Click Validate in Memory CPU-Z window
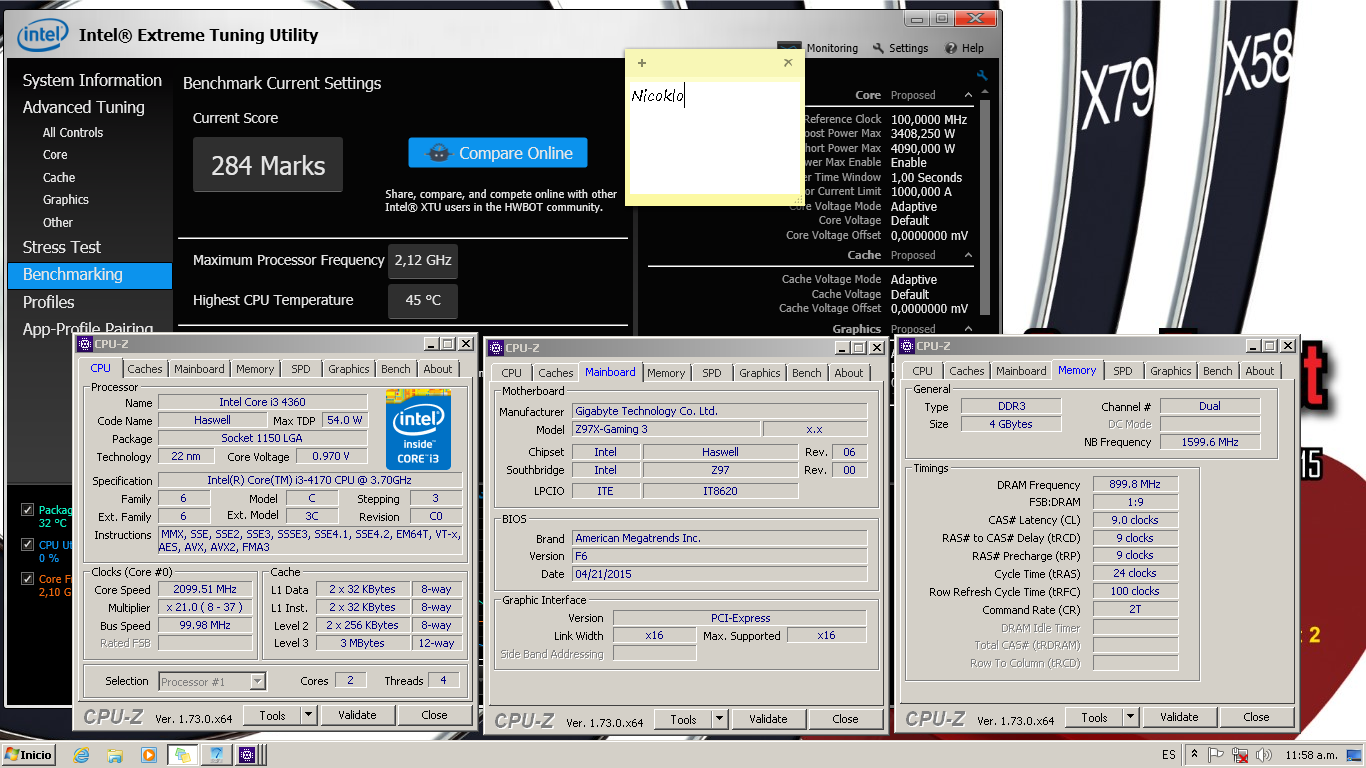 tap(1179, 717)
